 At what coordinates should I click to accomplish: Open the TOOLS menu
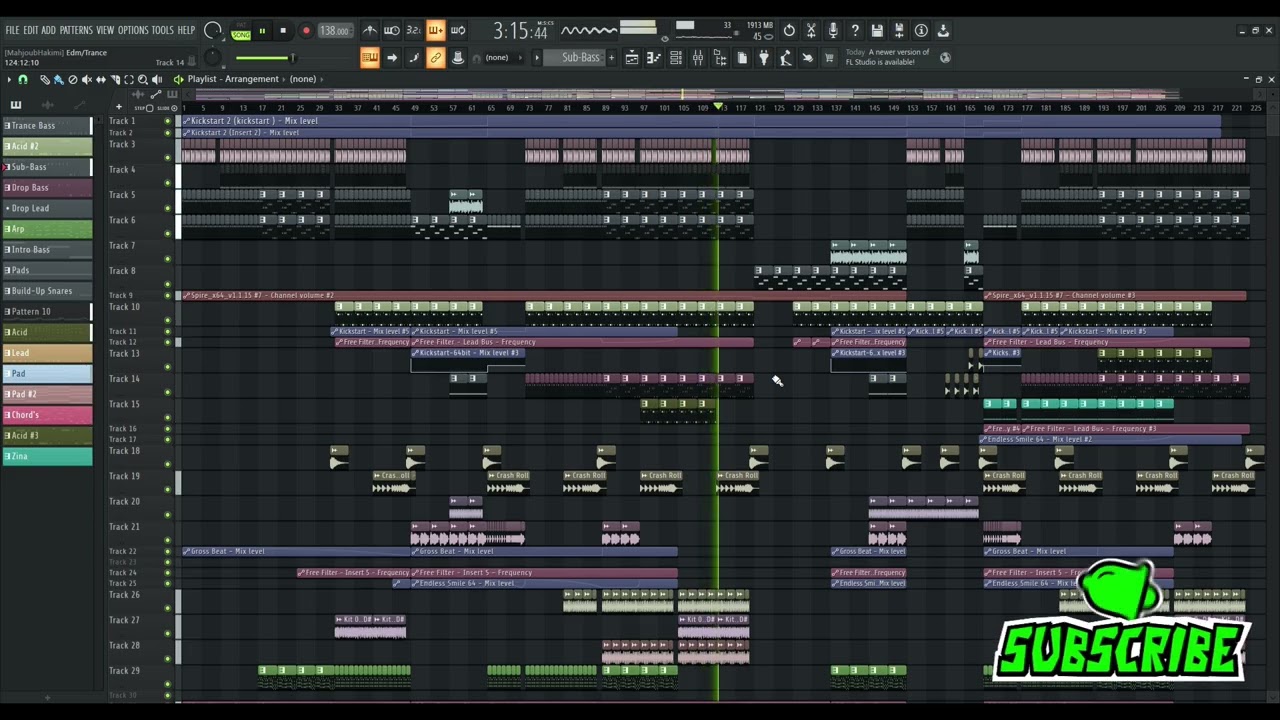coord(162,31)
